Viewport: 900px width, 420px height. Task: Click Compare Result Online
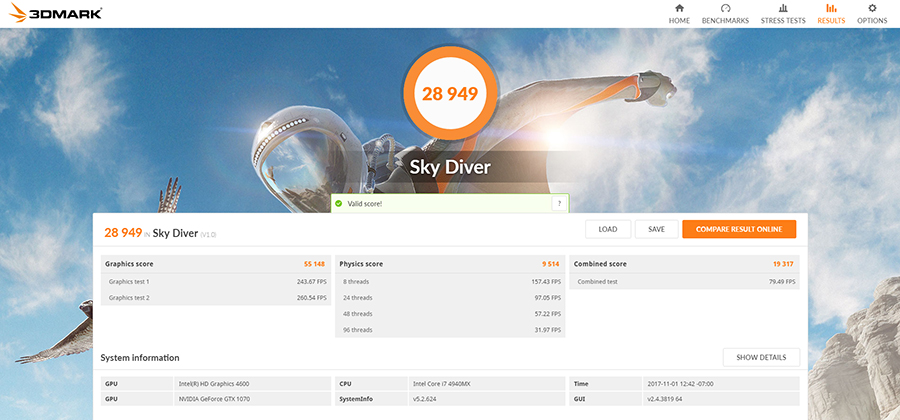(x=739, y=229)
